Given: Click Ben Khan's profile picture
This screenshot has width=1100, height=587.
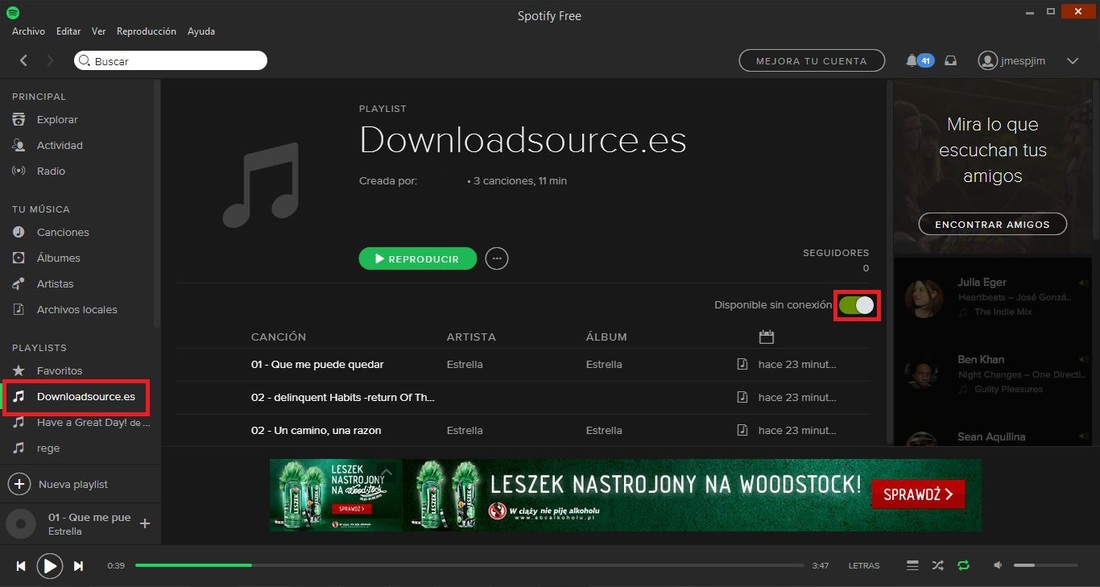Looking at the screenshot, I should (x=924, y=374).
